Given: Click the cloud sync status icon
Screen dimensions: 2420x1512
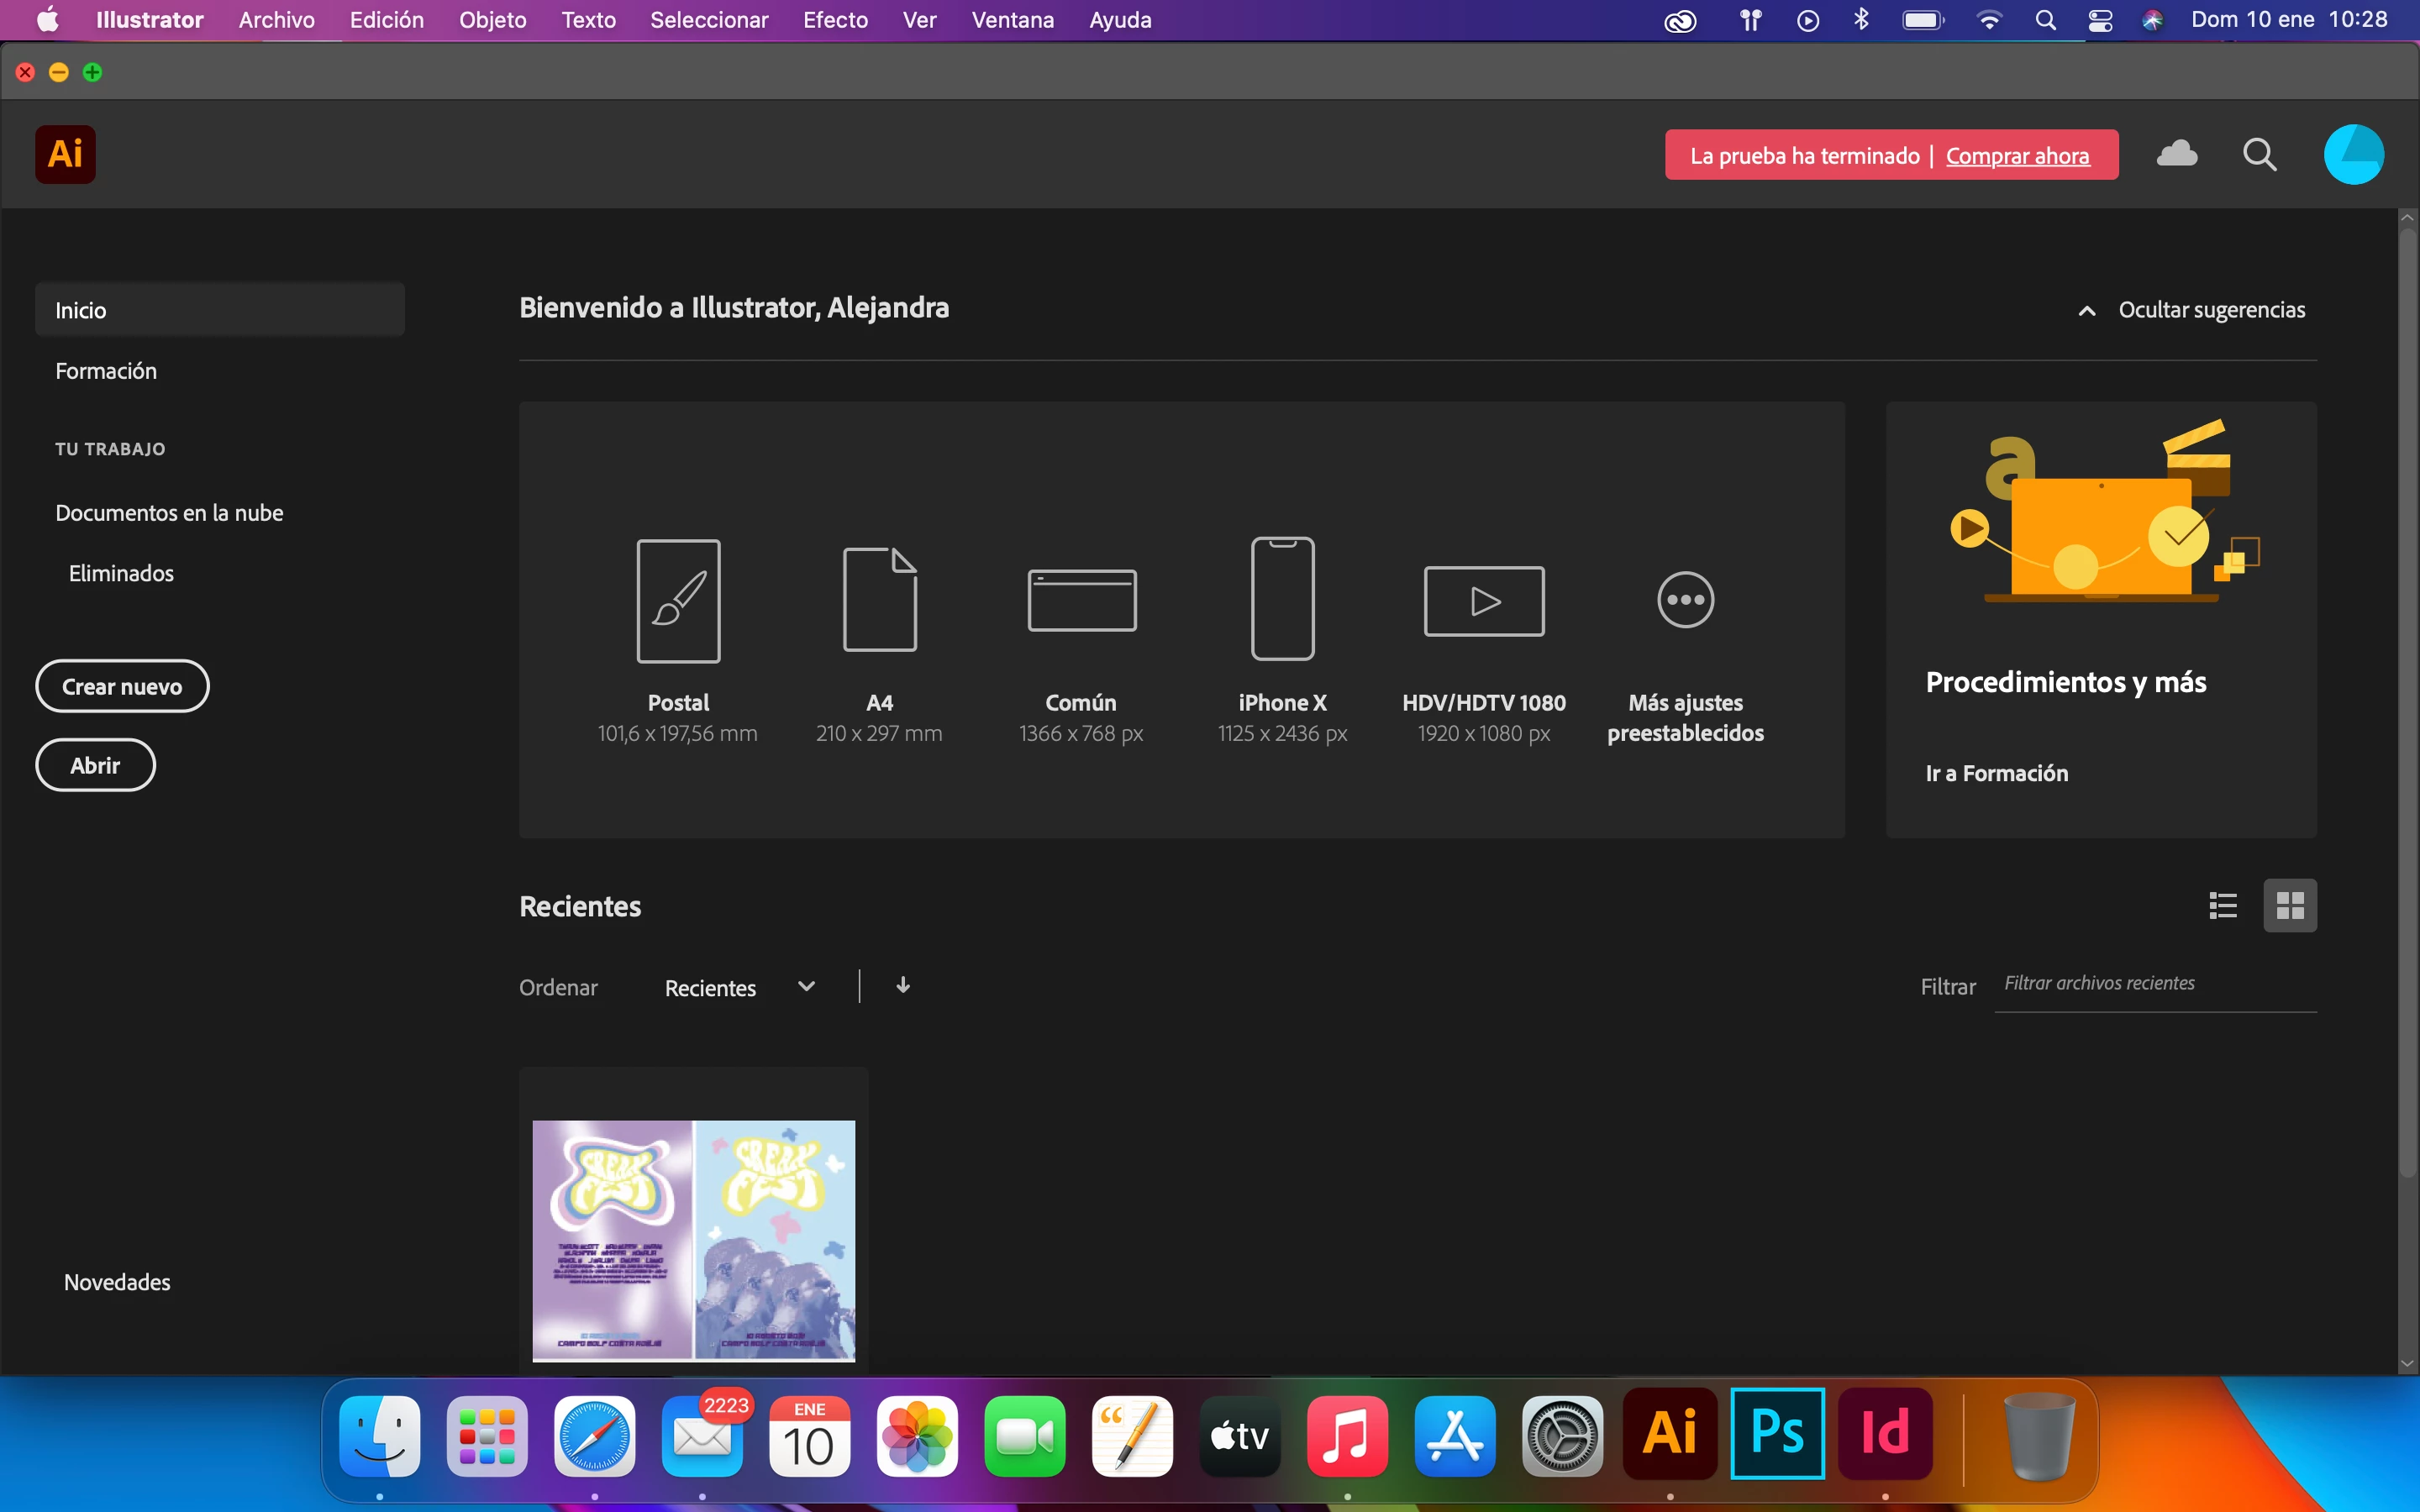Looking at the screenshot, I should (2176, 154).
